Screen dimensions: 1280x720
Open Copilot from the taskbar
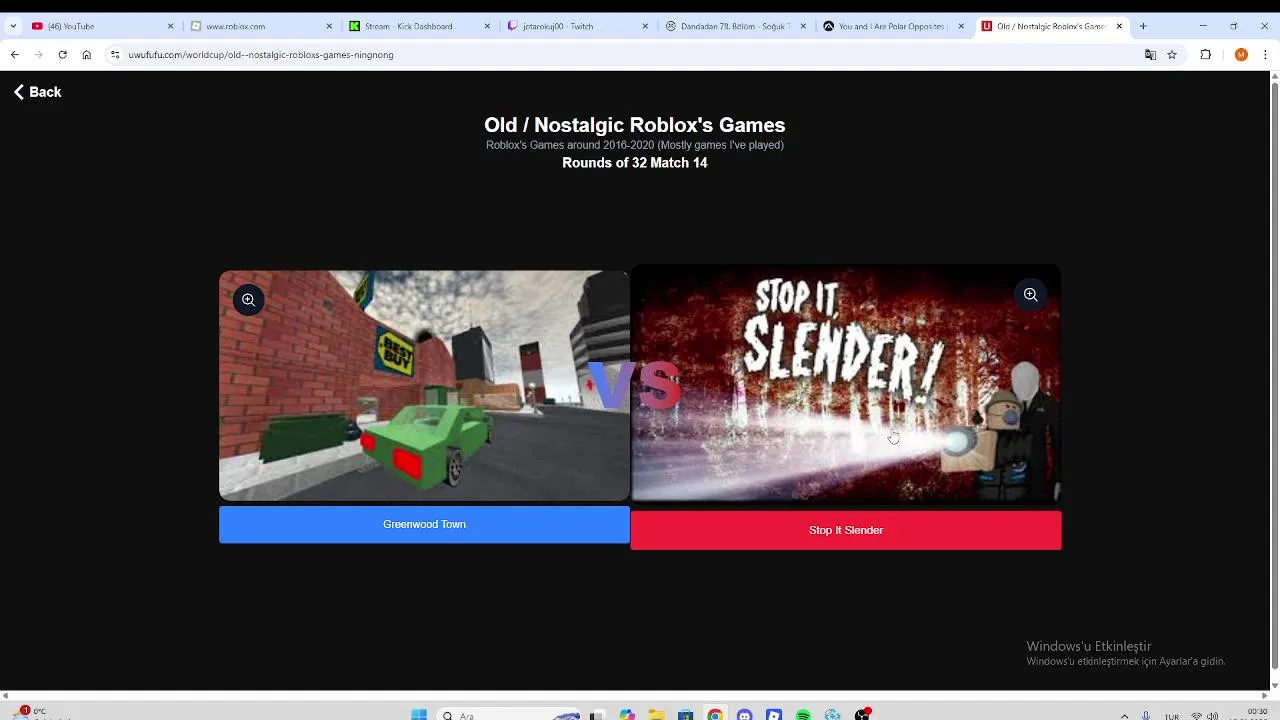pos(627,715)
